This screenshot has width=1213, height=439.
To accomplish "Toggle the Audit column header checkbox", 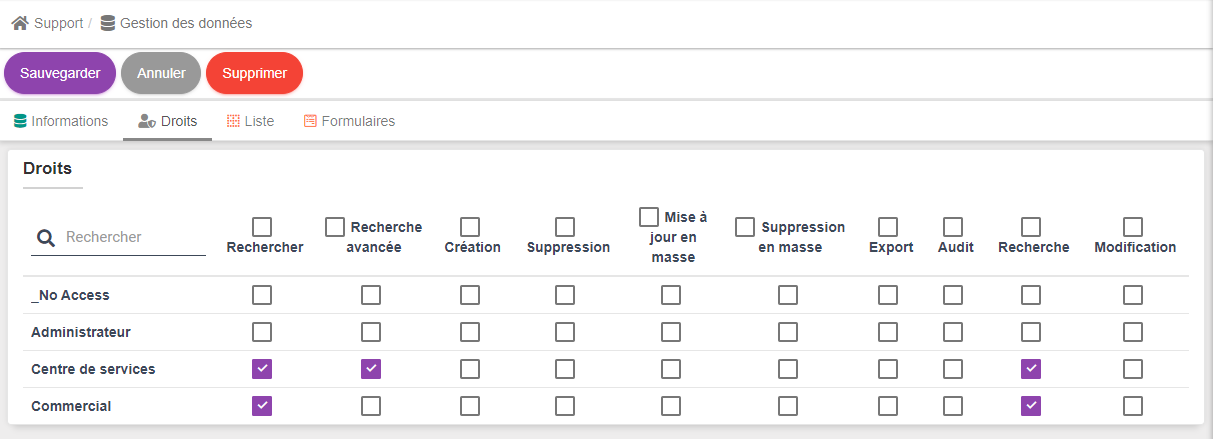I will (953, 227).
